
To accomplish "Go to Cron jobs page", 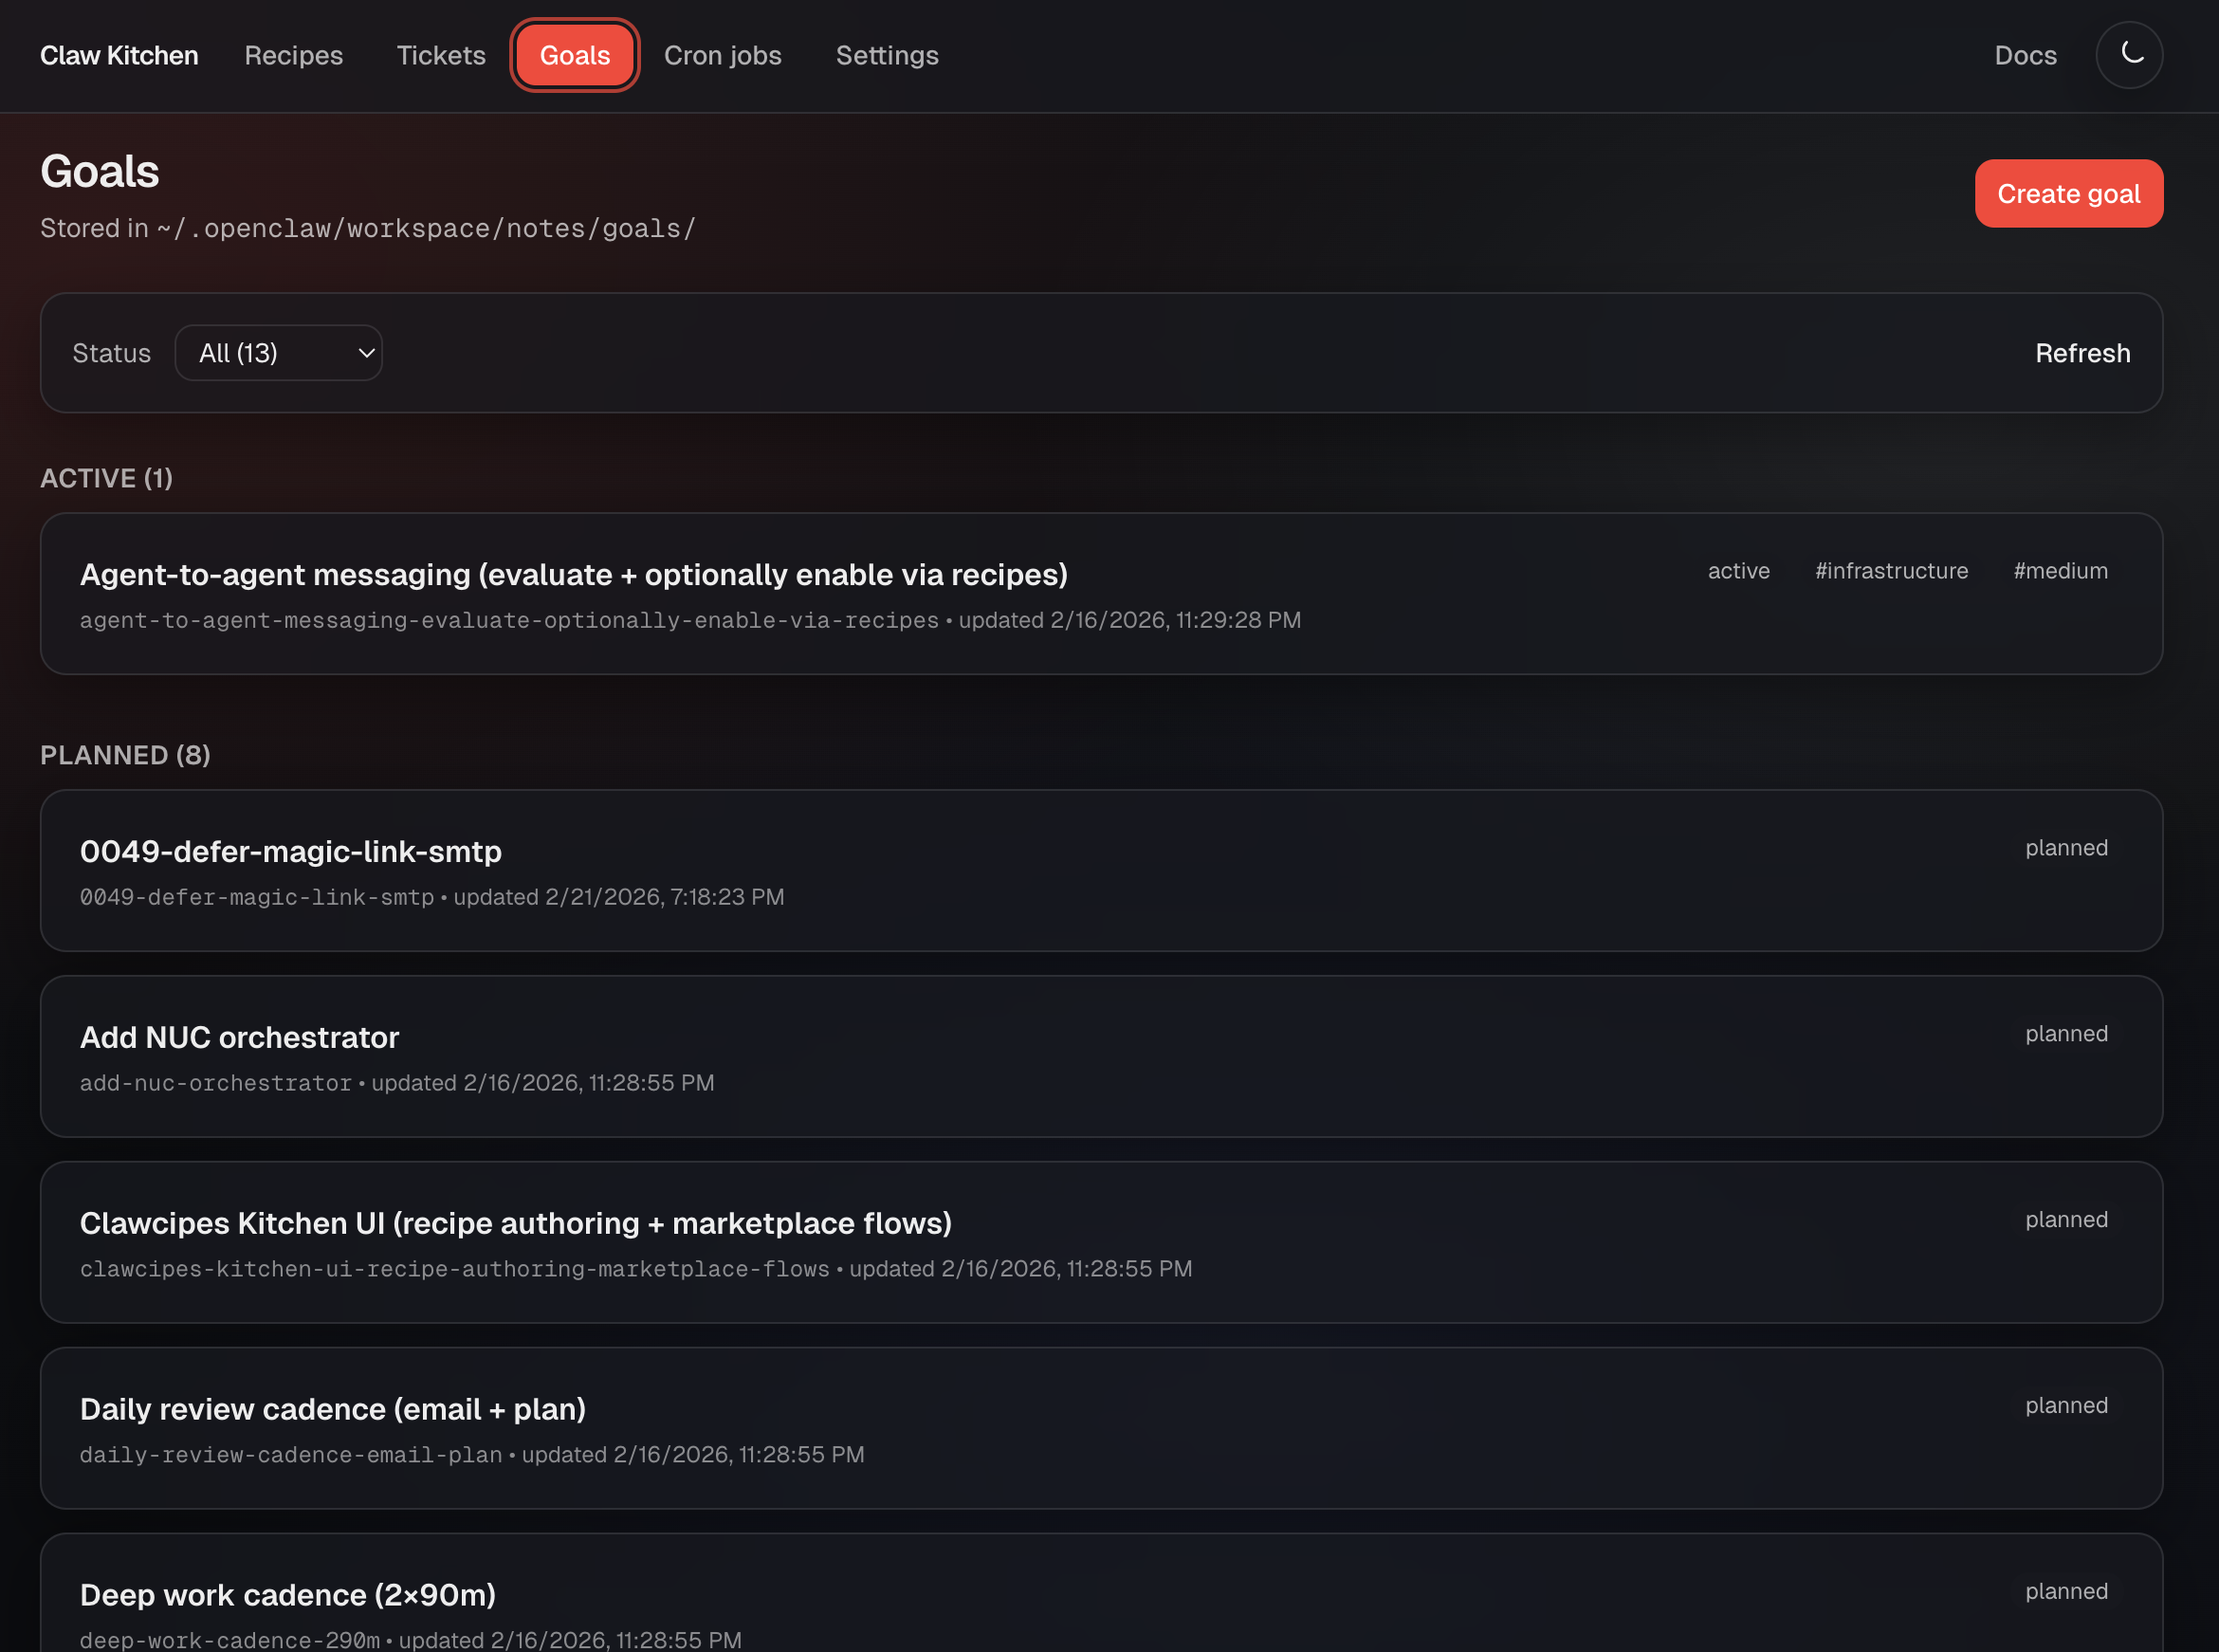I will 722,55.
